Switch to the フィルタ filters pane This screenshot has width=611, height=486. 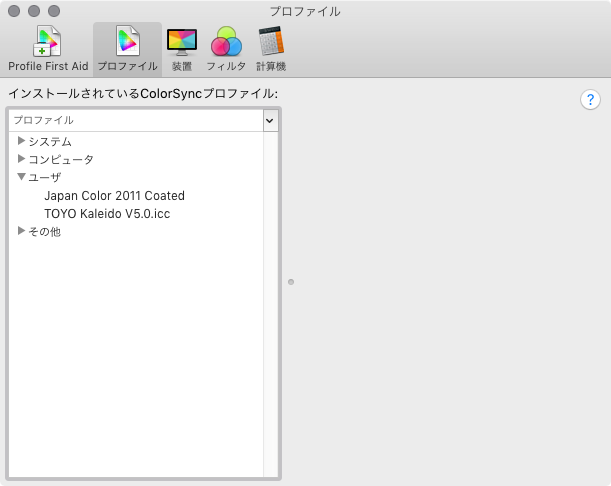pyautogui.click(x=226, y=48)
